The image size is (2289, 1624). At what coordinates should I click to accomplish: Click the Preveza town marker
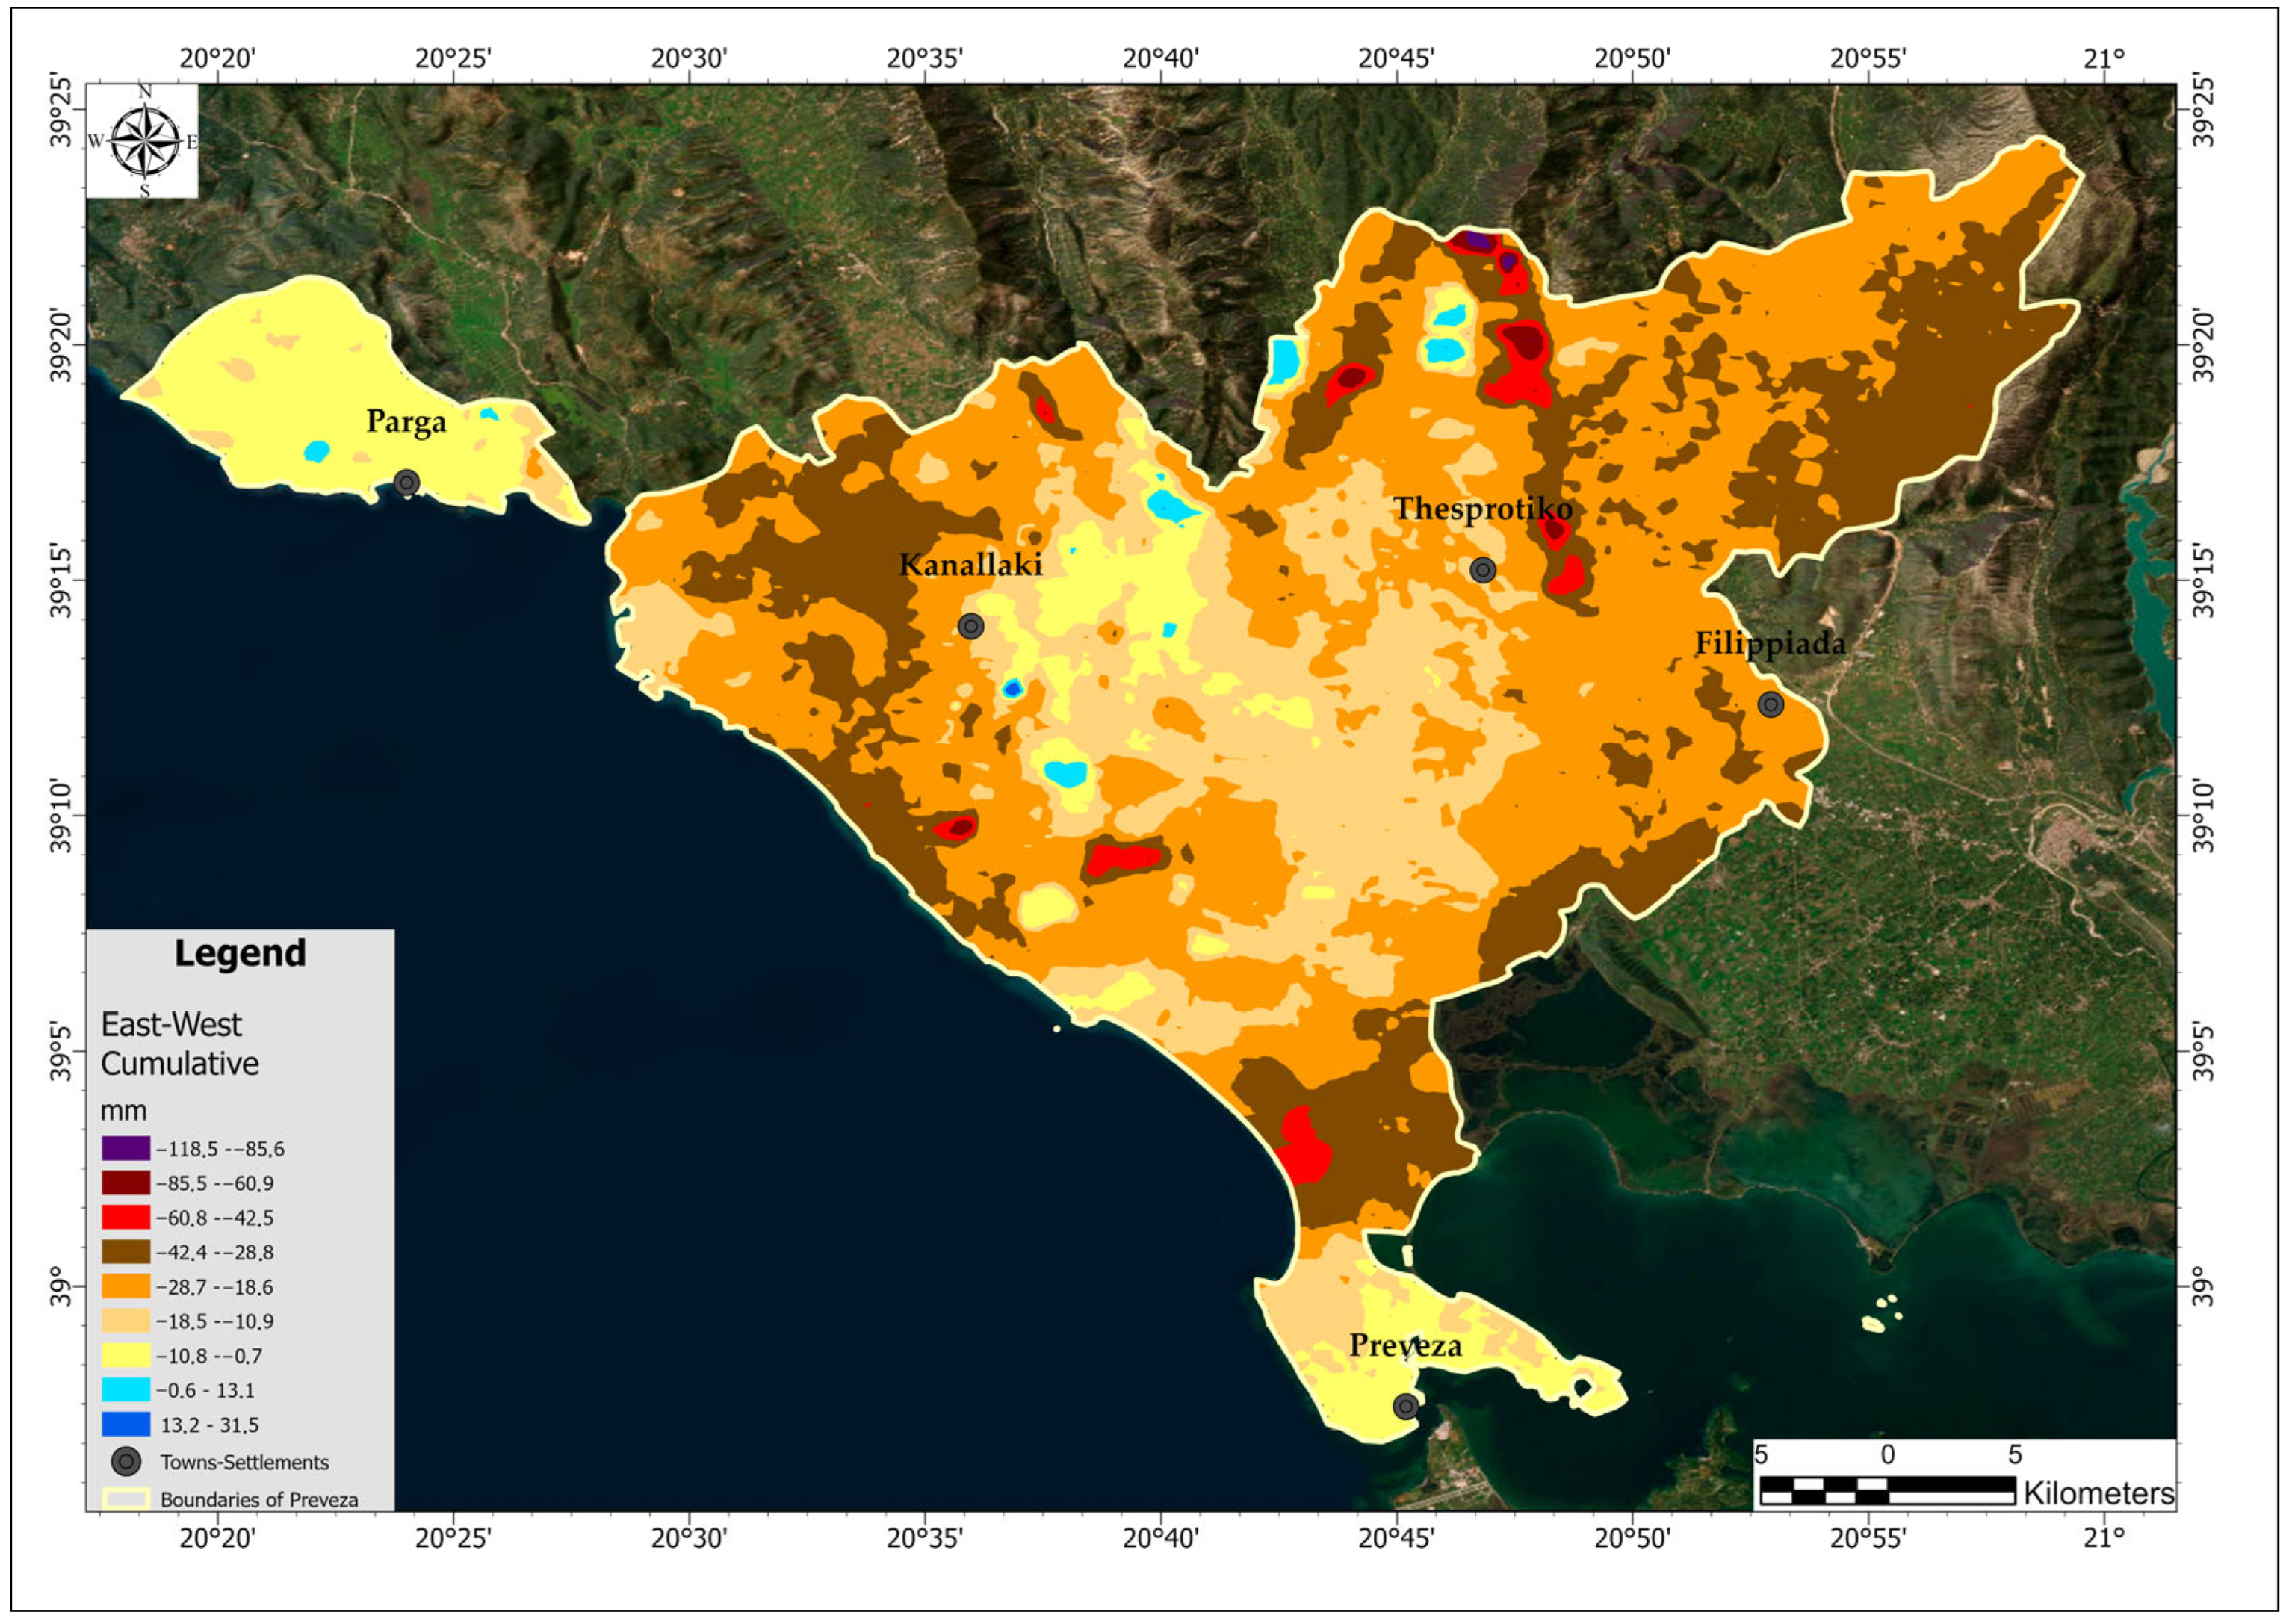(x=1406, y=1407)
